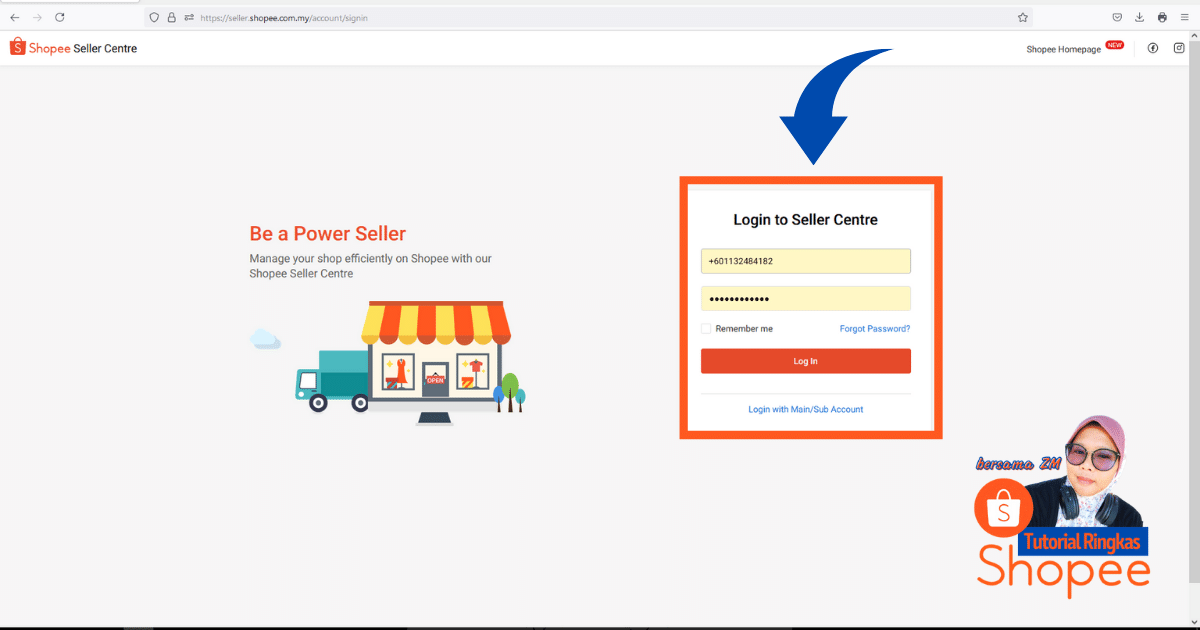Click the Shopee Seller Centre logo

(x=73, y=48)
